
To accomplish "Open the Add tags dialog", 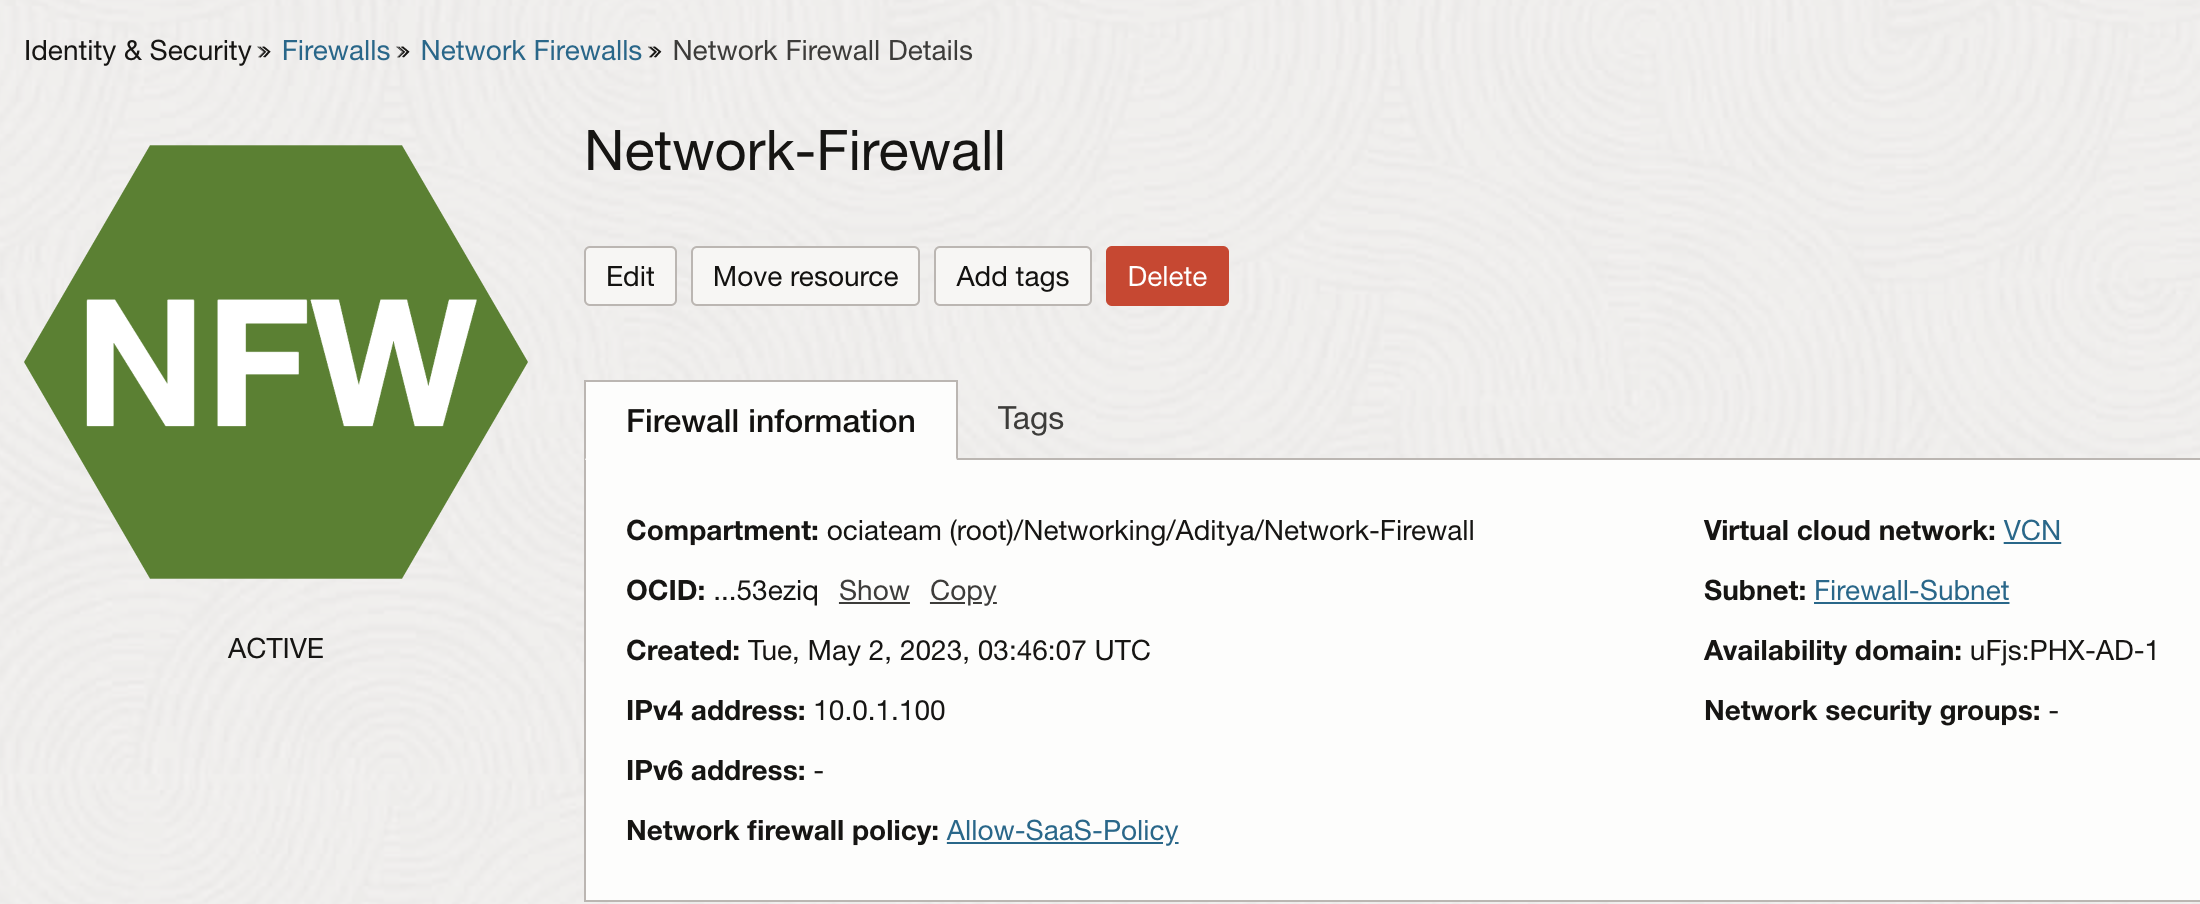I will [x=1012, y=276].
